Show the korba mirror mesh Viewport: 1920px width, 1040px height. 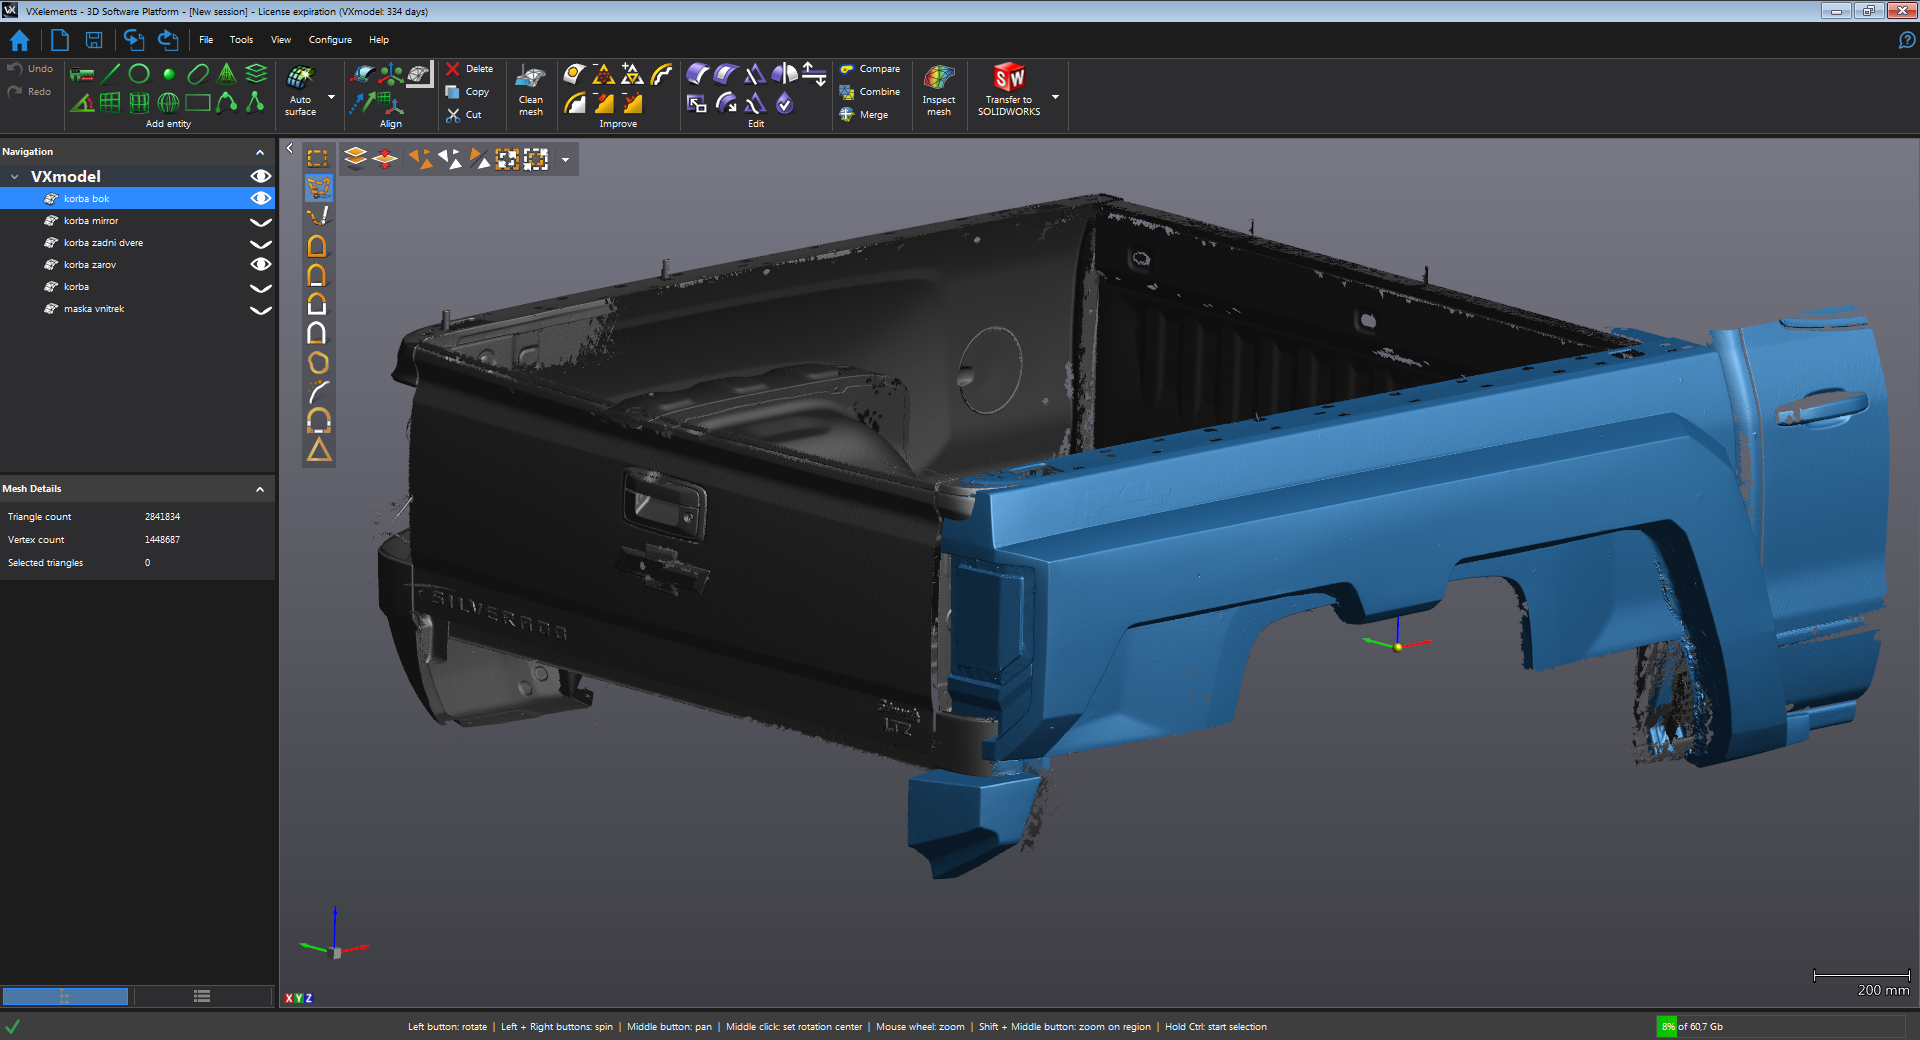260,221
